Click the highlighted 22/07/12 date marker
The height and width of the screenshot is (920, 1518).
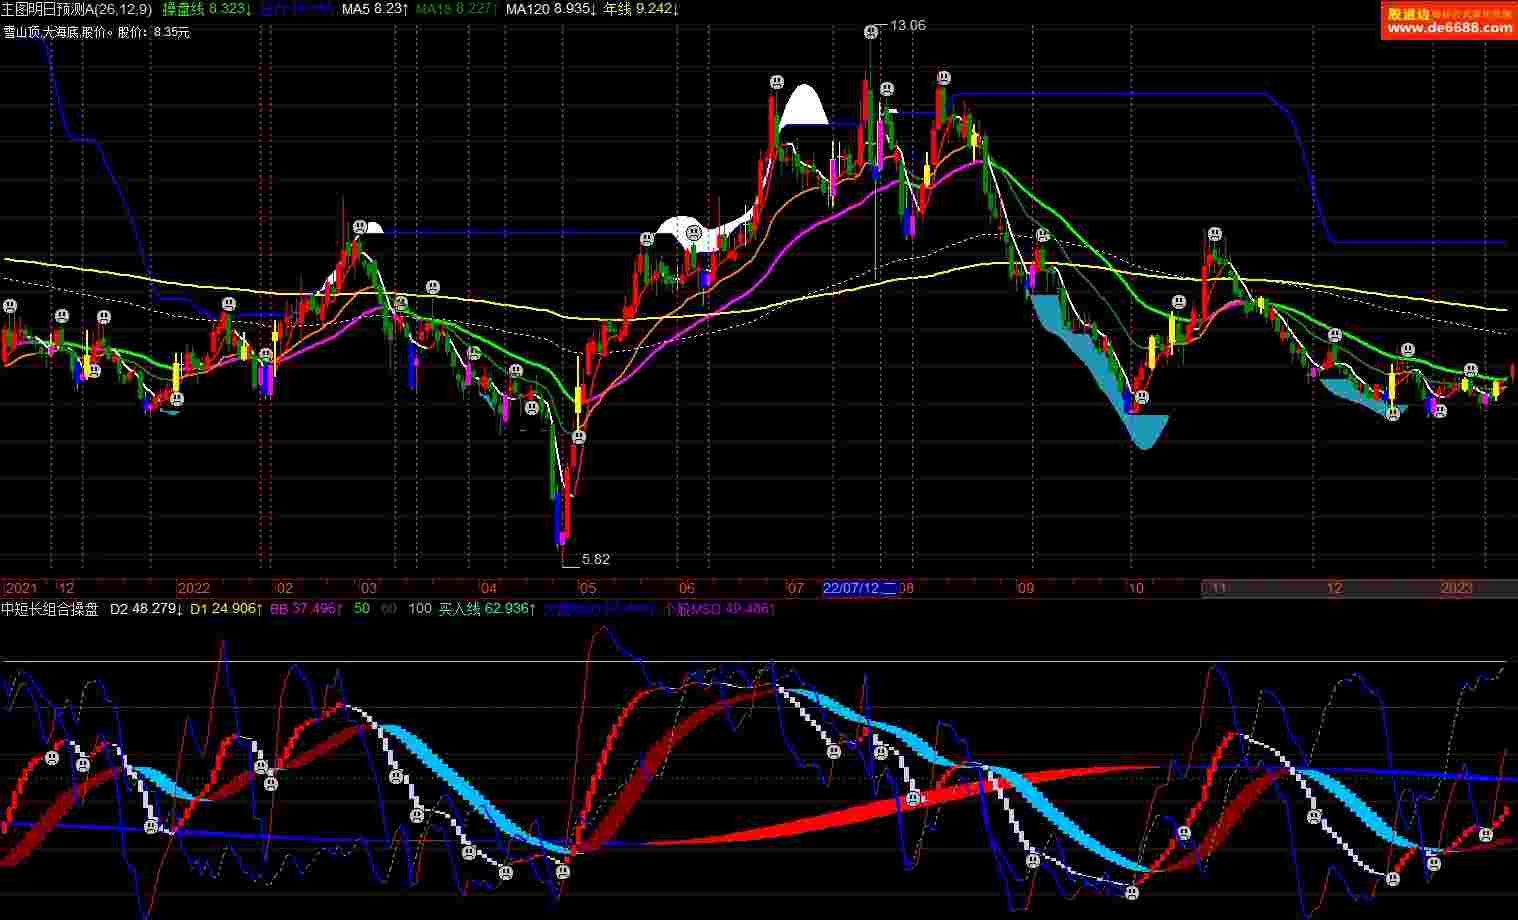[859, 588]
